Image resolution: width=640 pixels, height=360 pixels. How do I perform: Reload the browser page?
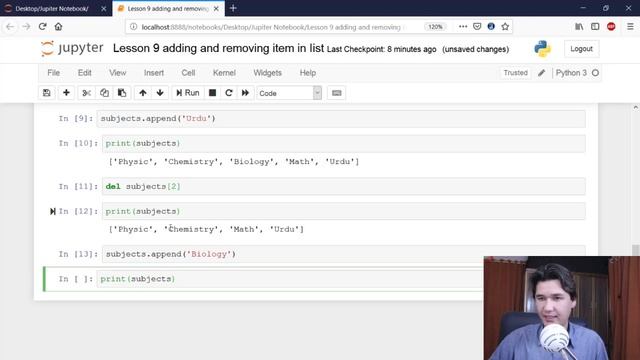click(x=42, y=27)
